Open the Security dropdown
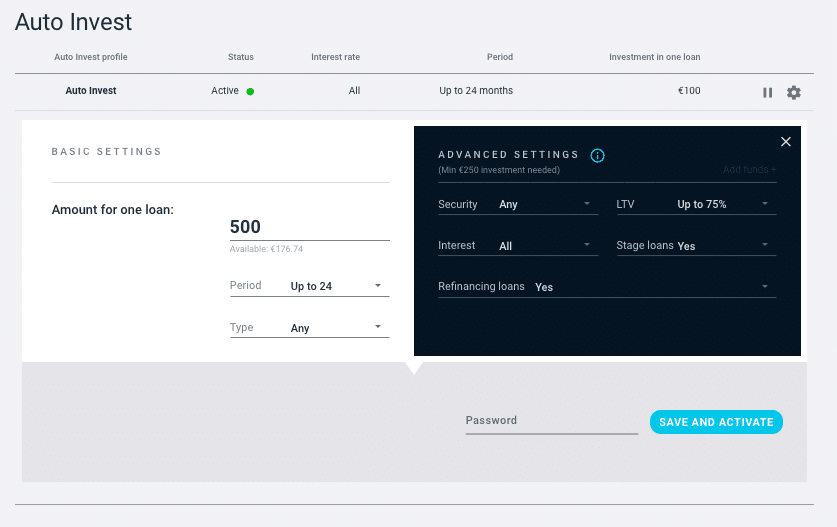 518,204
